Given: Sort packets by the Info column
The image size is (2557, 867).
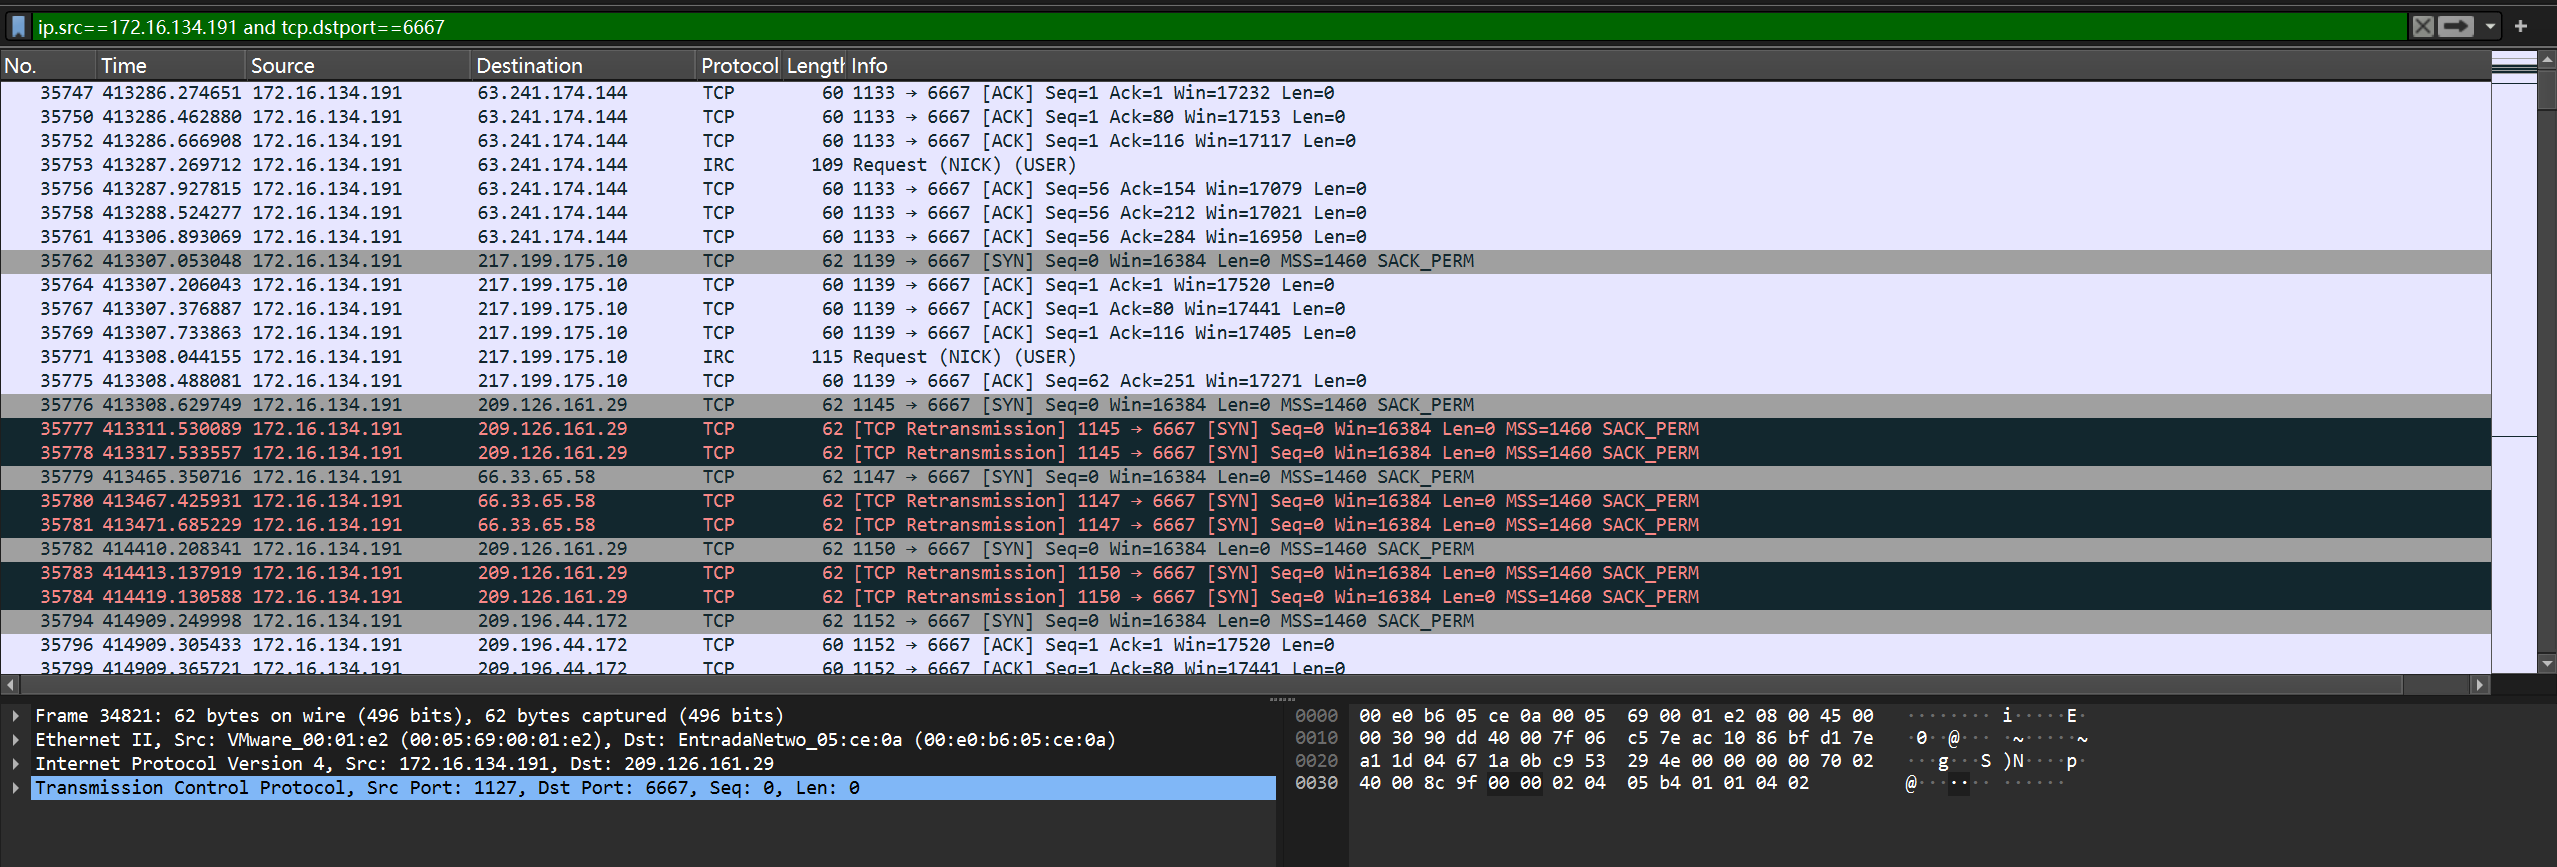Looking at the screenshot, I should tap(1668, 66).
